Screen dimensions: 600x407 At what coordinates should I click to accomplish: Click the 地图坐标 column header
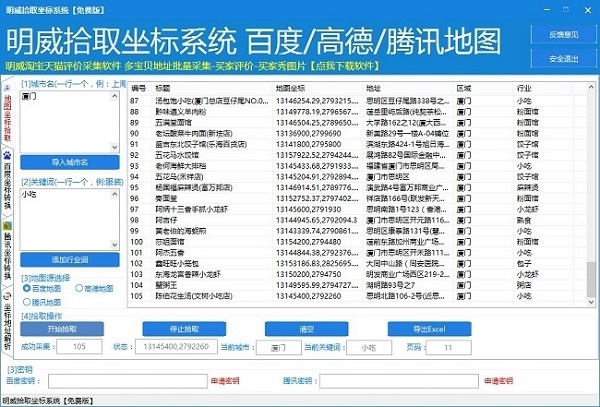(x=318, y=88)
